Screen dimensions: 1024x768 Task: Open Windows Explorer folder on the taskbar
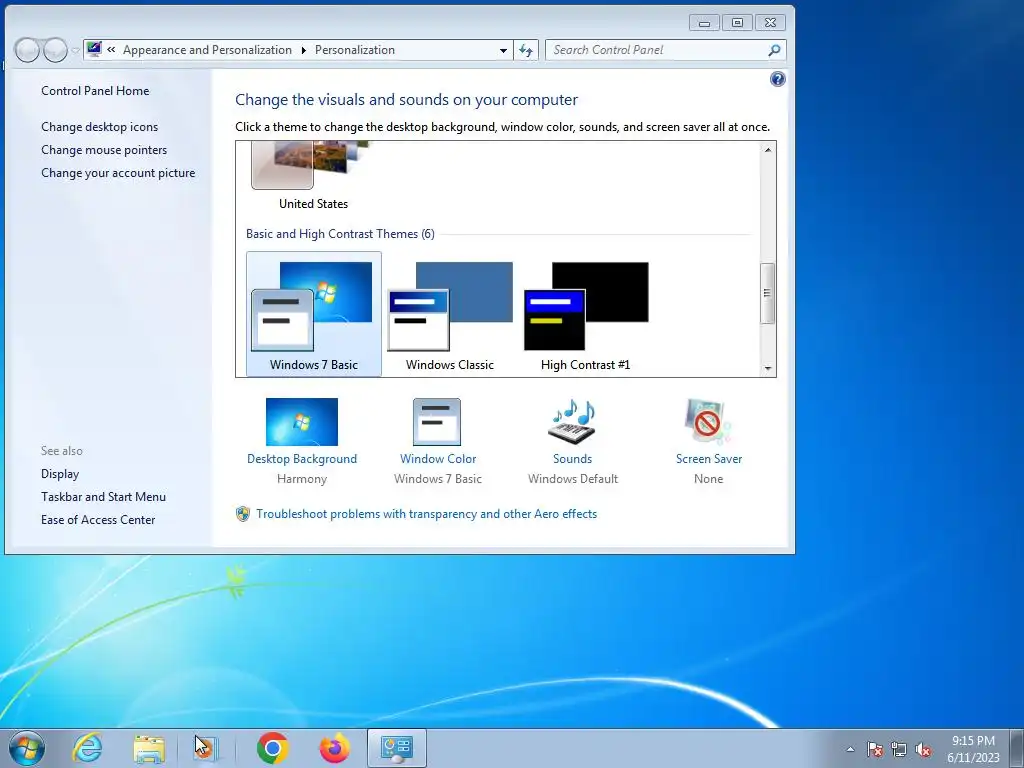pos(149,749)
